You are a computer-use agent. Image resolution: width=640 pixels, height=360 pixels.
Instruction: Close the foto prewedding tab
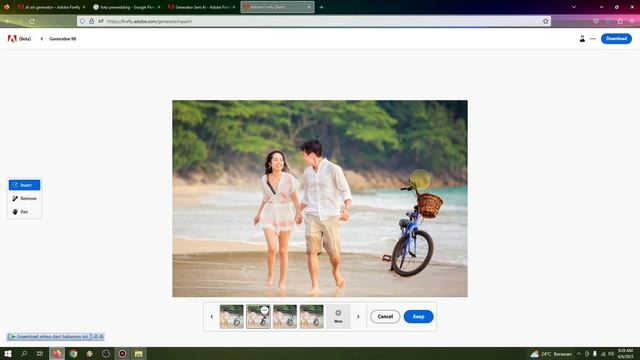(x=159, y=7)
